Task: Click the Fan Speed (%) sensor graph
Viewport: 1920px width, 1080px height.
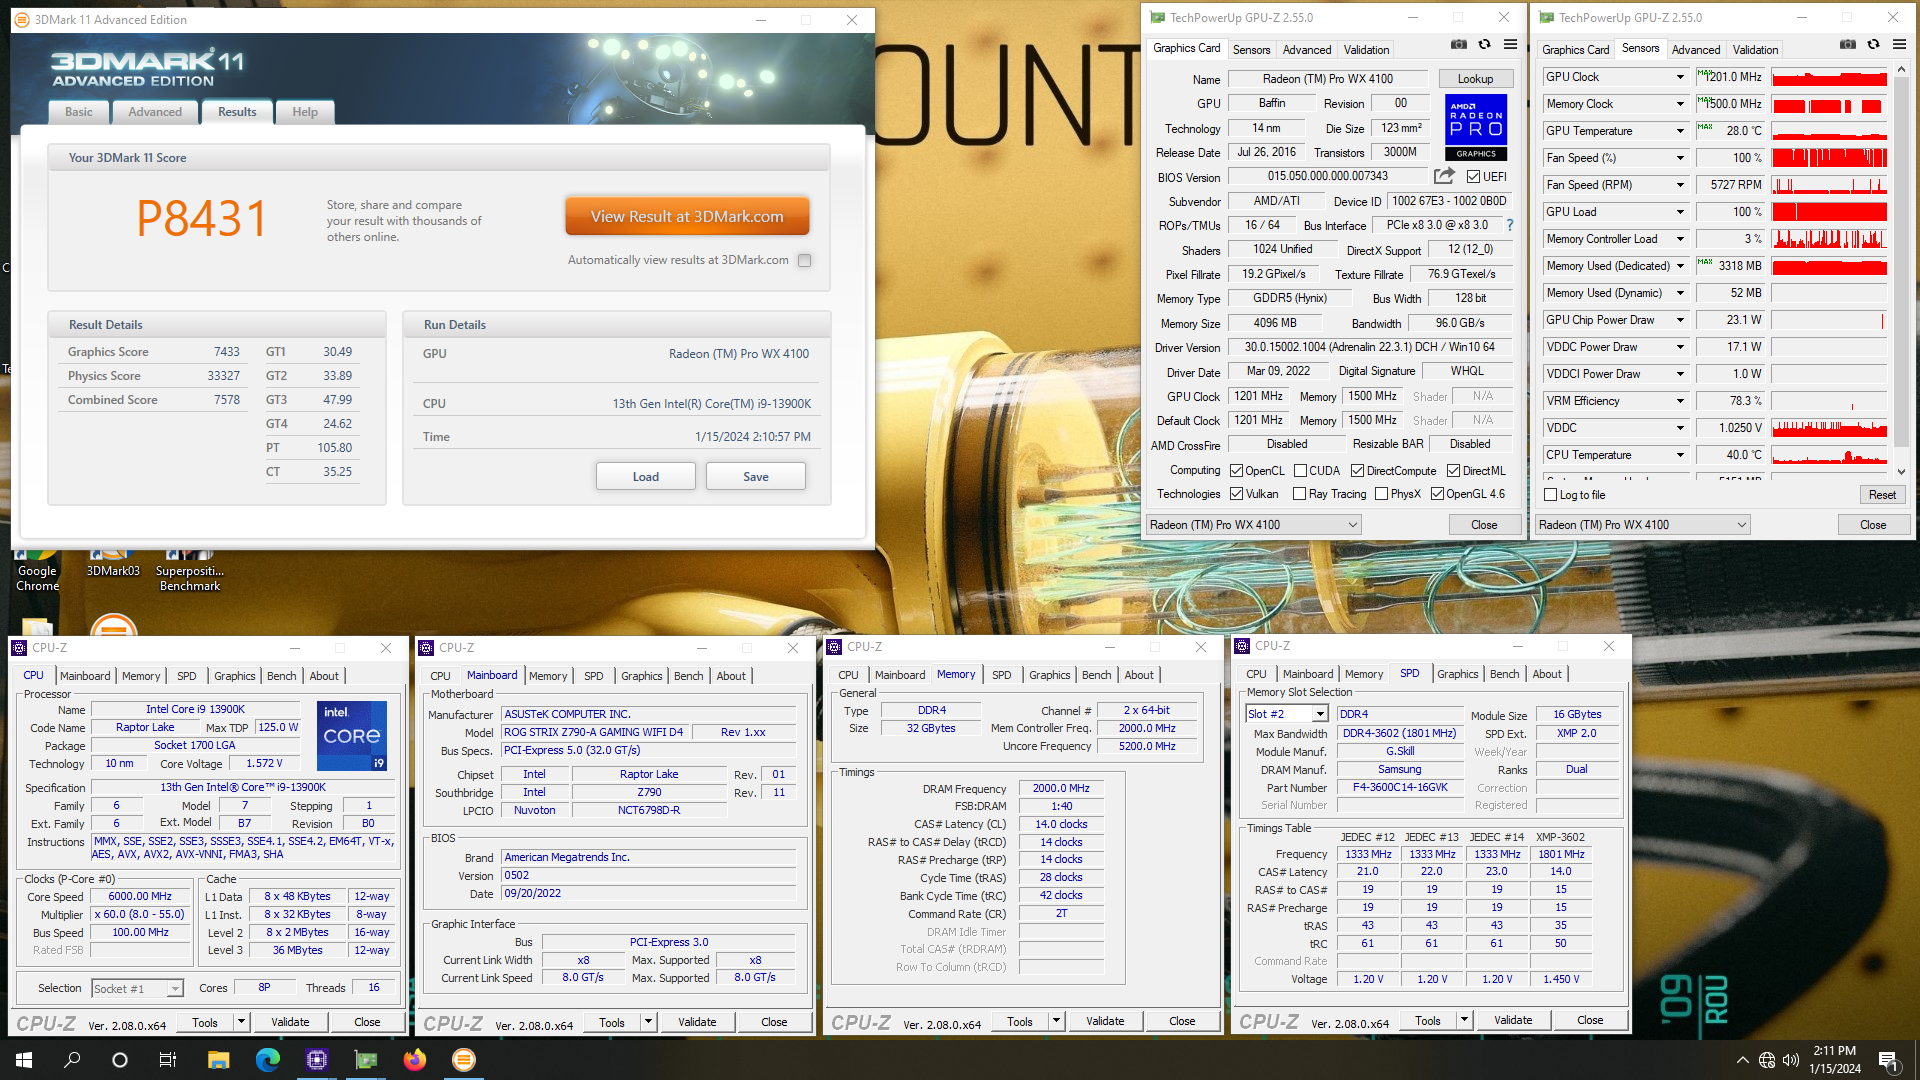Action: 1829,158
